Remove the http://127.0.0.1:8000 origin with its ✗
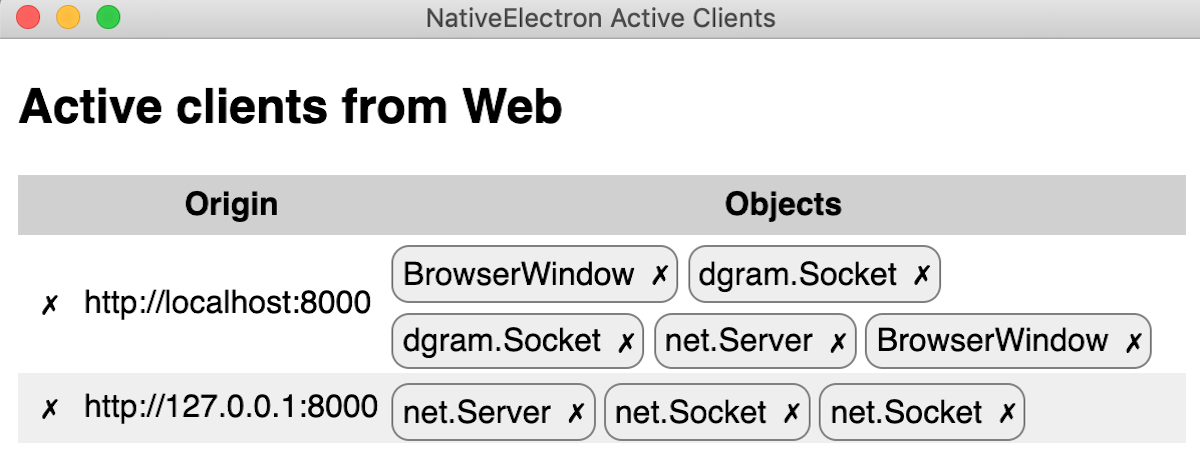 point(48,408)
